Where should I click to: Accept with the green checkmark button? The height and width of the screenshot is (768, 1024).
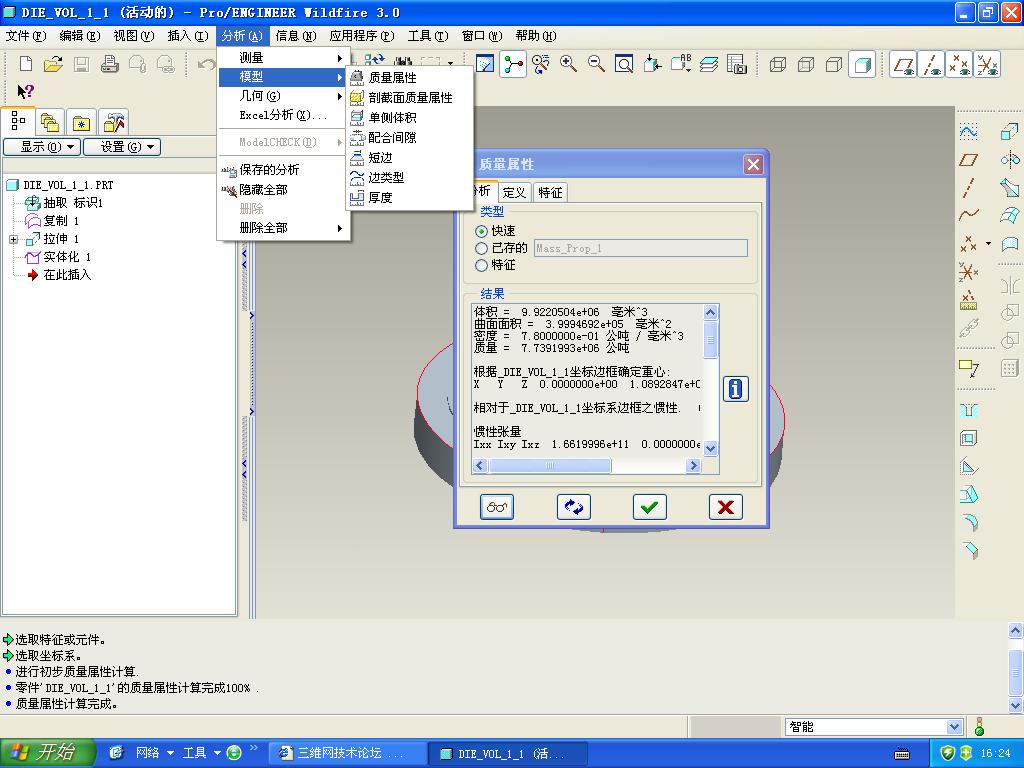pos(649,507)
